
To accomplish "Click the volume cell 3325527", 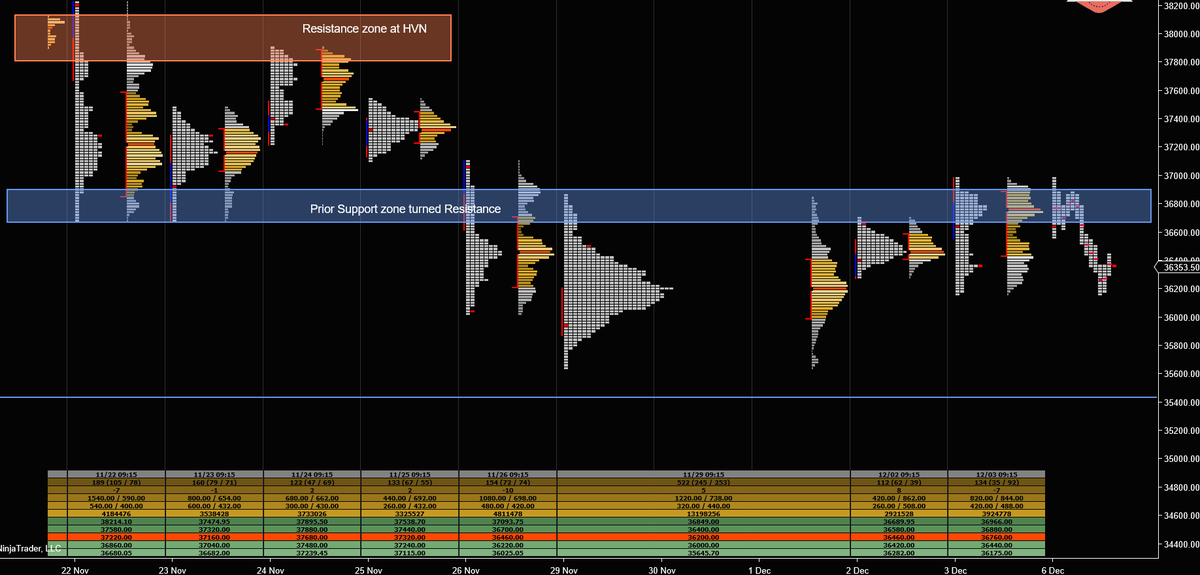I will (408, 513).
